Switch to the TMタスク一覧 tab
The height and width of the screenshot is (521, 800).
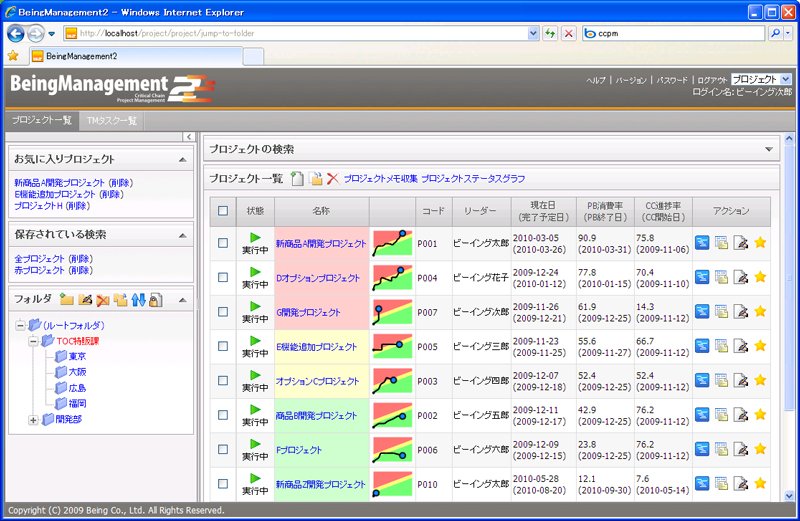coord(112,121)
